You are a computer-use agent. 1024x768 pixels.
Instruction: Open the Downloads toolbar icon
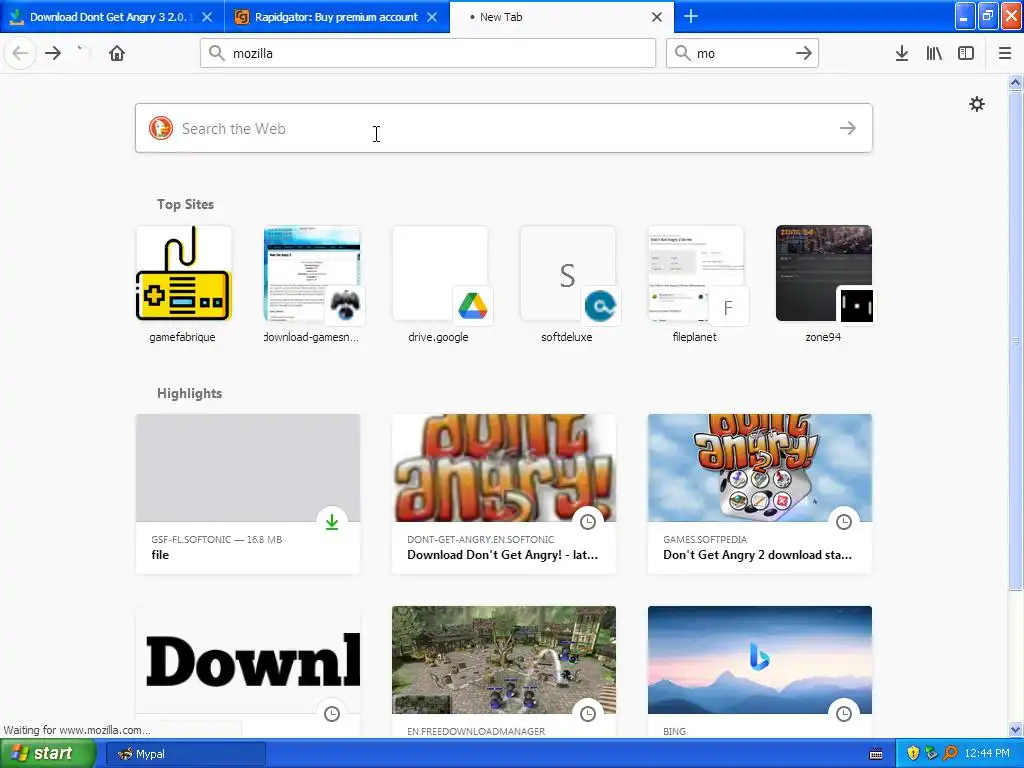pyautogui.click(x=902, y=53)
